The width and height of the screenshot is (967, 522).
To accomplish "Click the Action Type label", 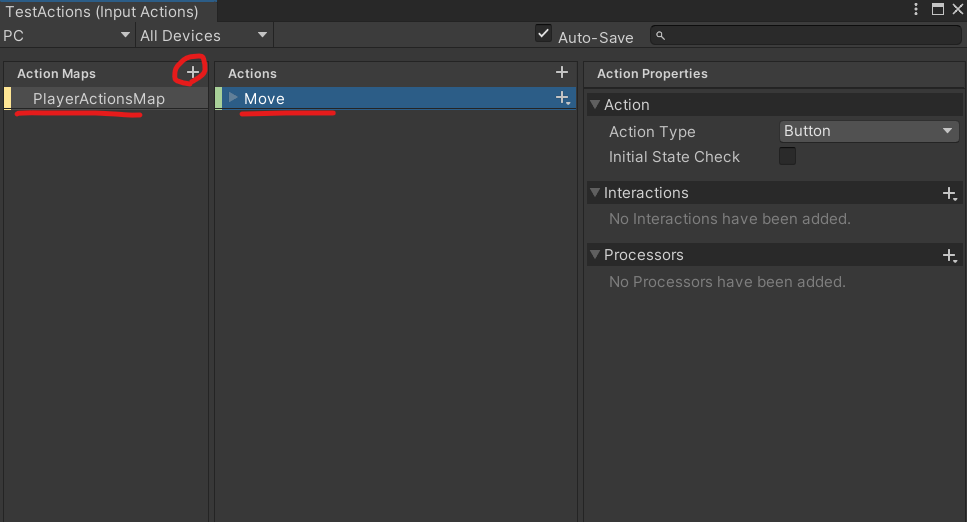I will (x=652, y=132).
